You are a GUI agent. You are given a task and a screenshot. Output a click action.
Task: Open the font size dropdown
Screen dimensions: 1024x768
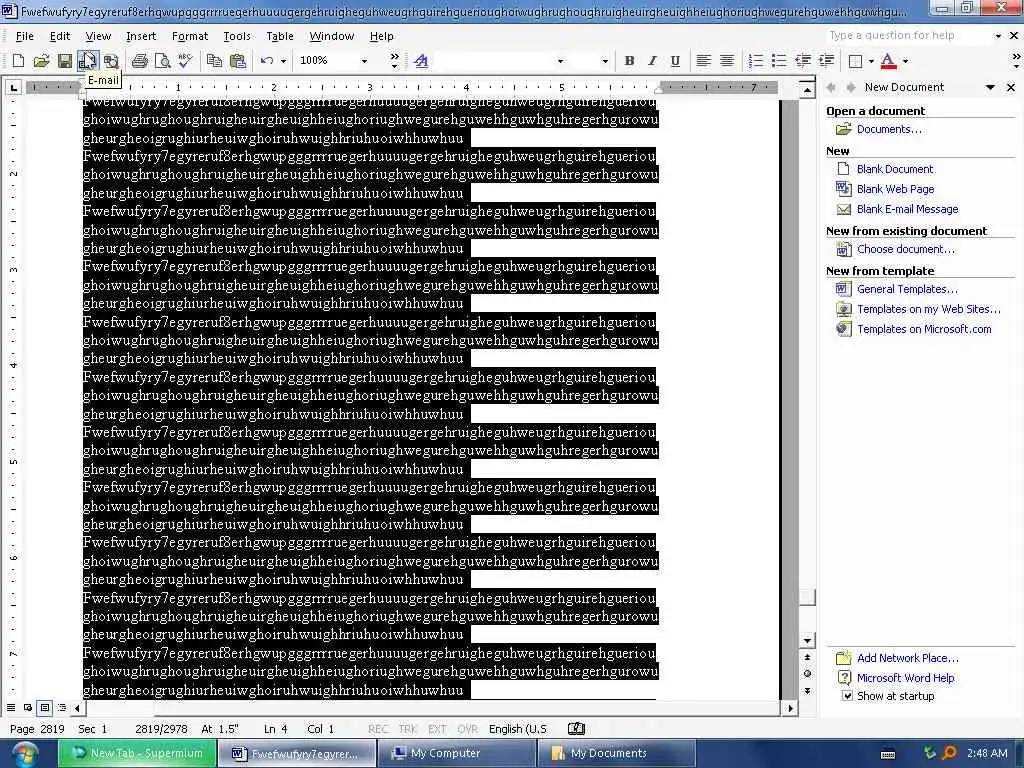[605, 61]
